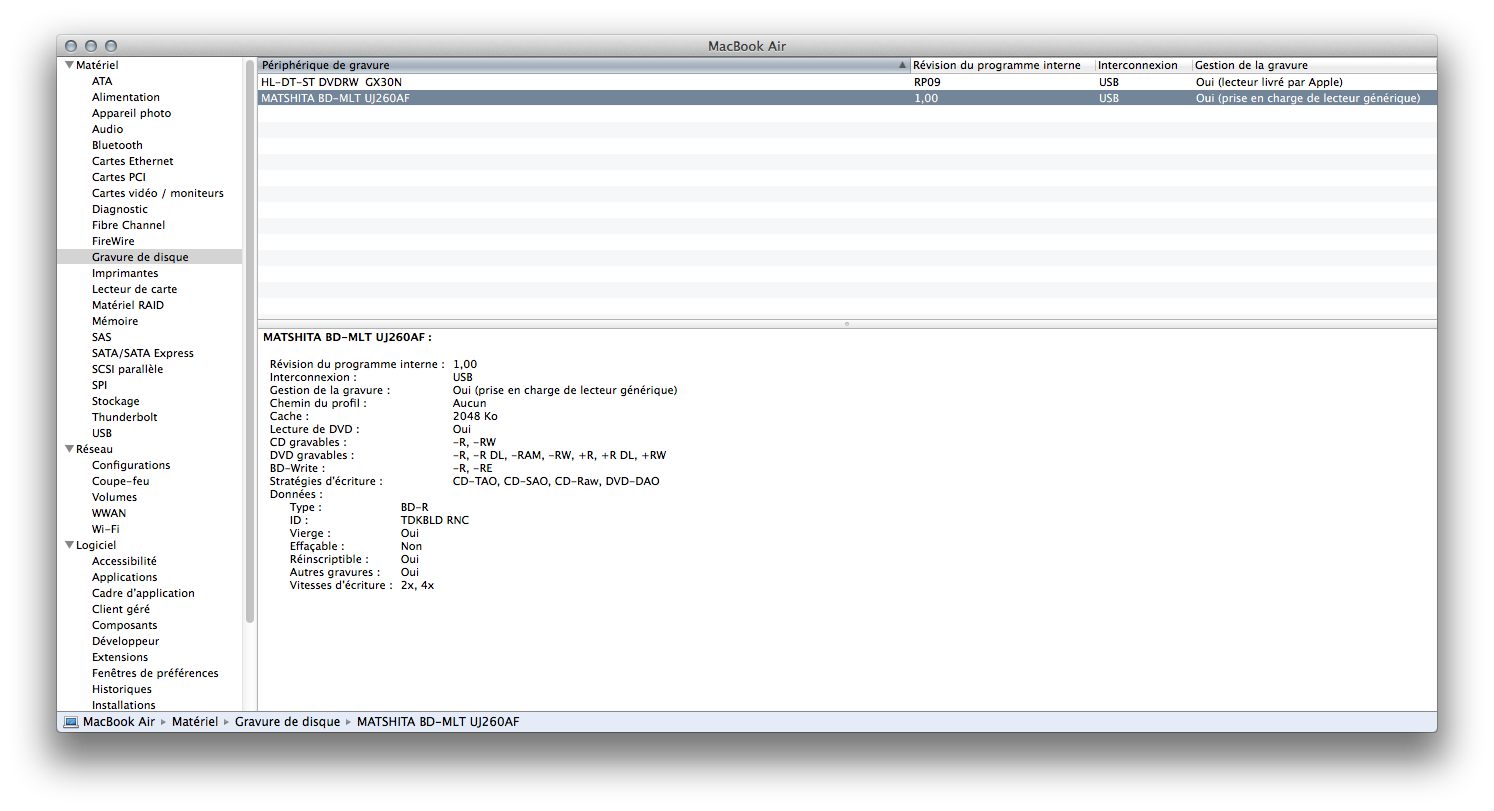Open the Extensions section
This screenshot has height=811, width=1494.
pos(120,657)
